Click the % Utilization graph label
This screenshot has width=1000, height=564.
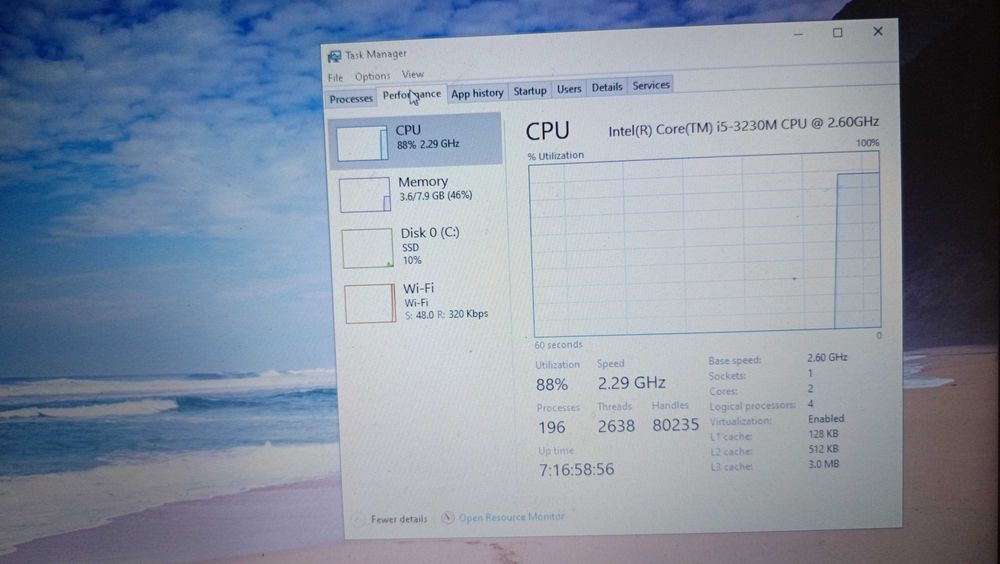coord(555,156)
